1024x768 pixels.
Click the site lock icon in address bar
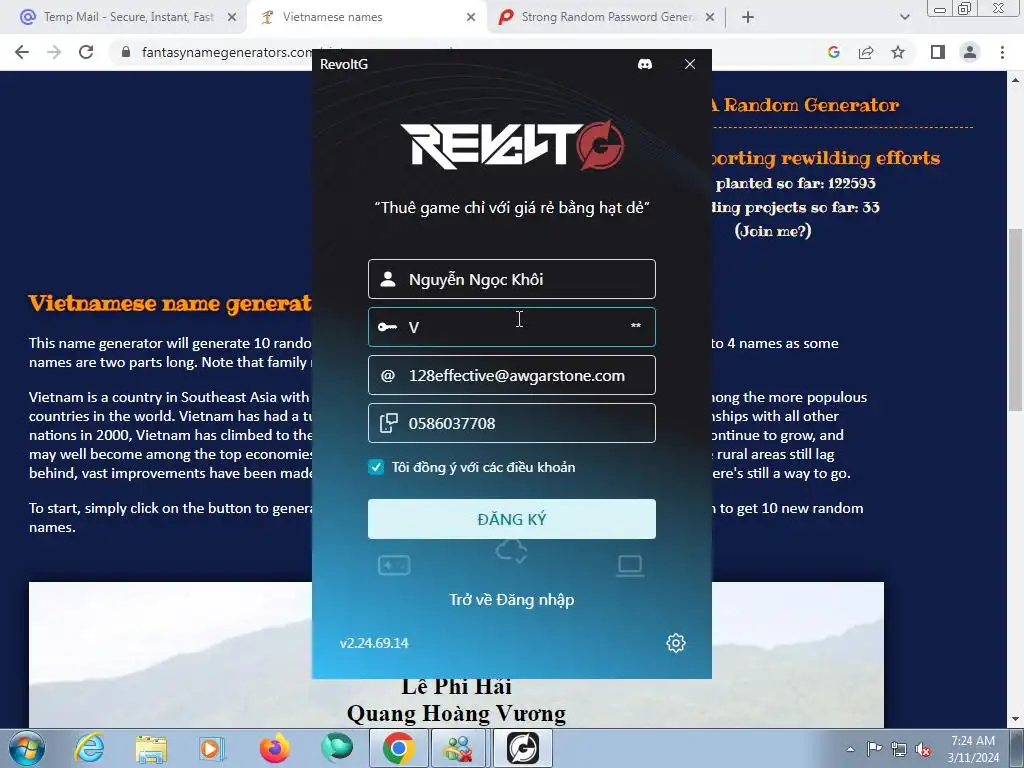point(126,52)
